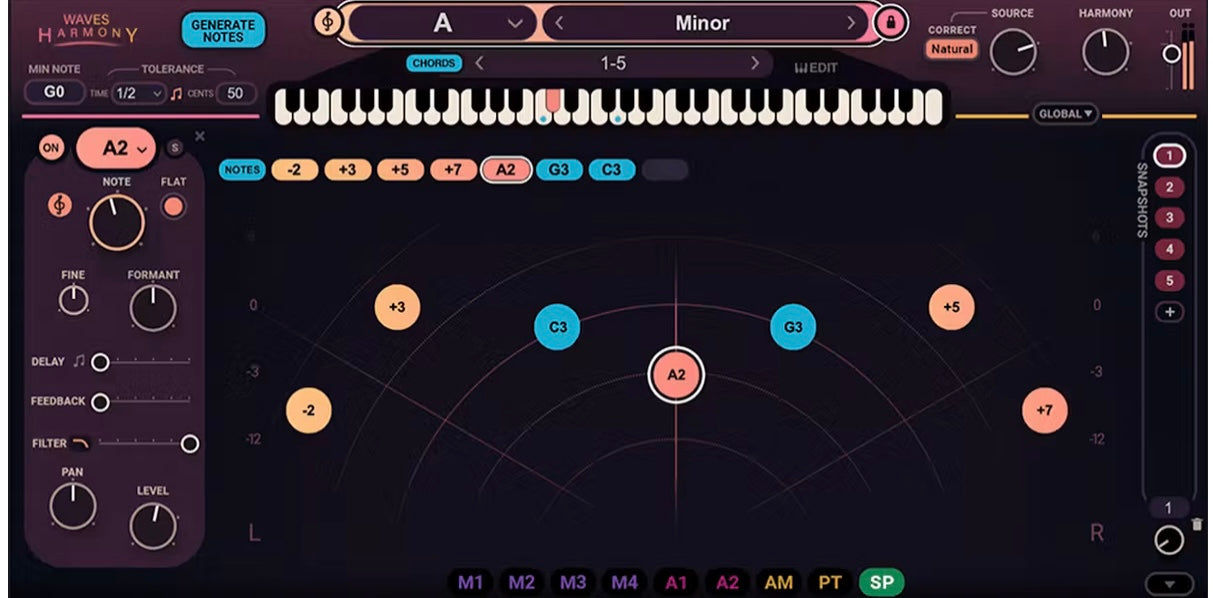Click the NOTE knob in voice panel
This screenshot has width=1213, height=598.
click(116, 222)
